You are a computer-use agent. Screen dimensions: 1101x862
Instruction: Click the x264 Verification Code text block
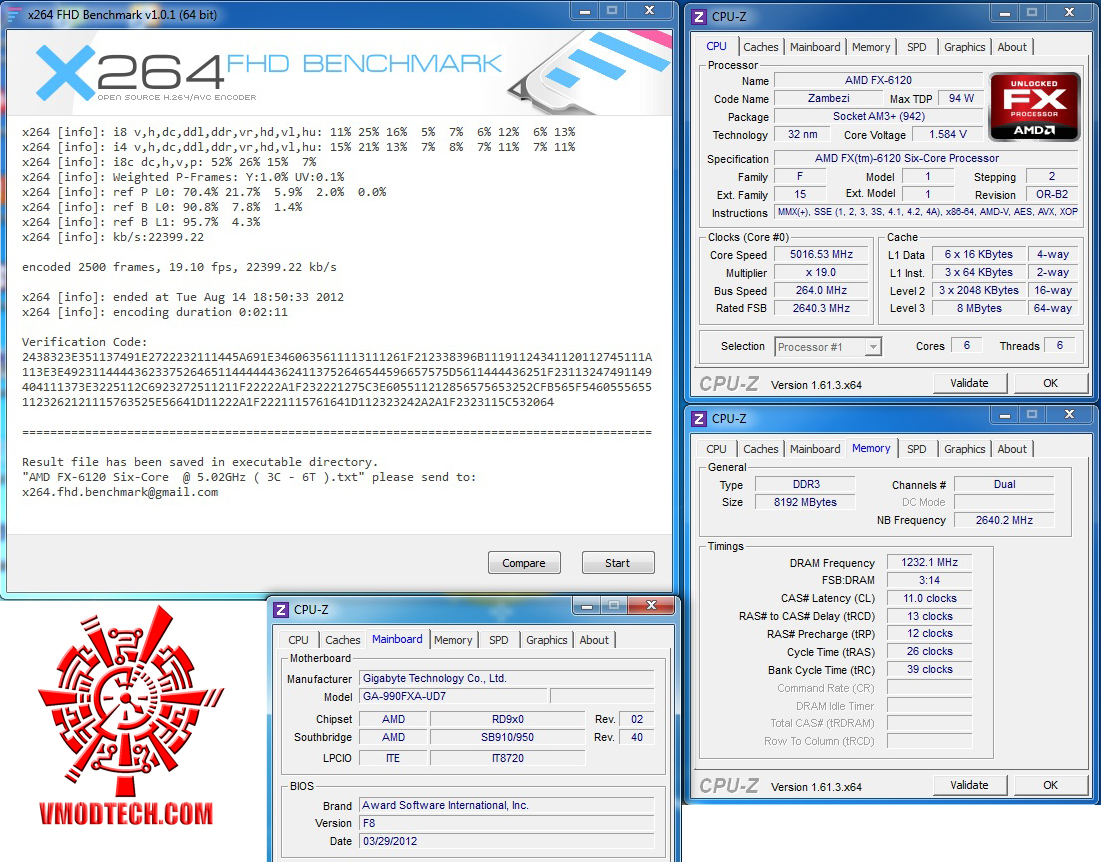(337, 379)
